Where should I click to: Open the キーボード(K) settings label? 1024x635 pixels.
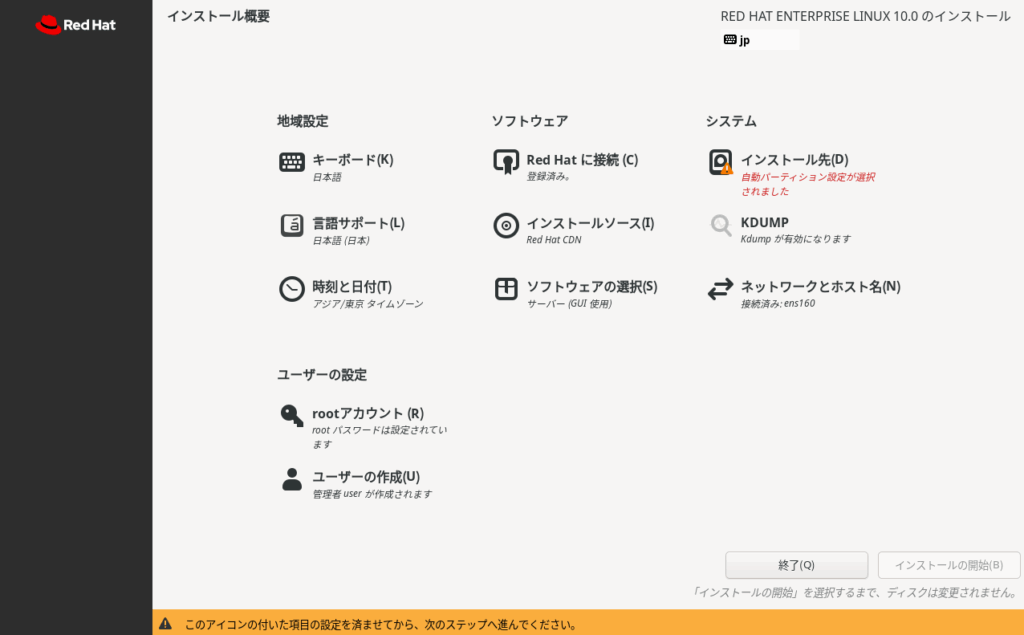[352, 160]
